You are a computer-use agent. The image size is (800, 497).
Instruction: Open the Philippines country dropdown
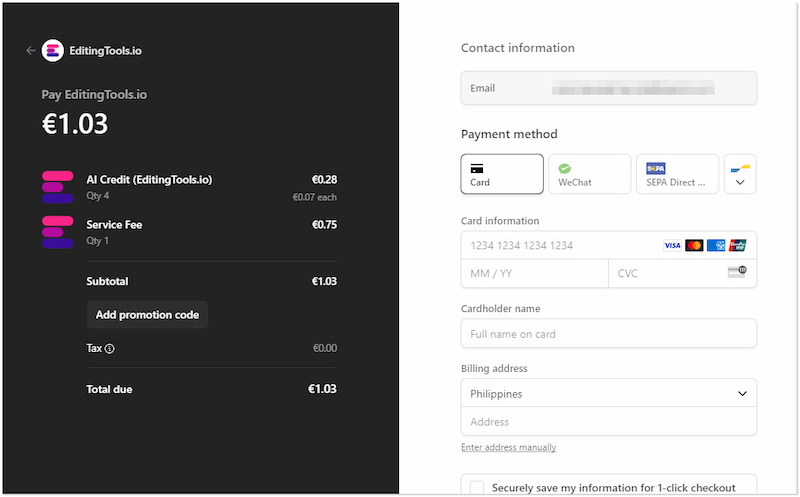pyautogui.click(x=608, y=394)
